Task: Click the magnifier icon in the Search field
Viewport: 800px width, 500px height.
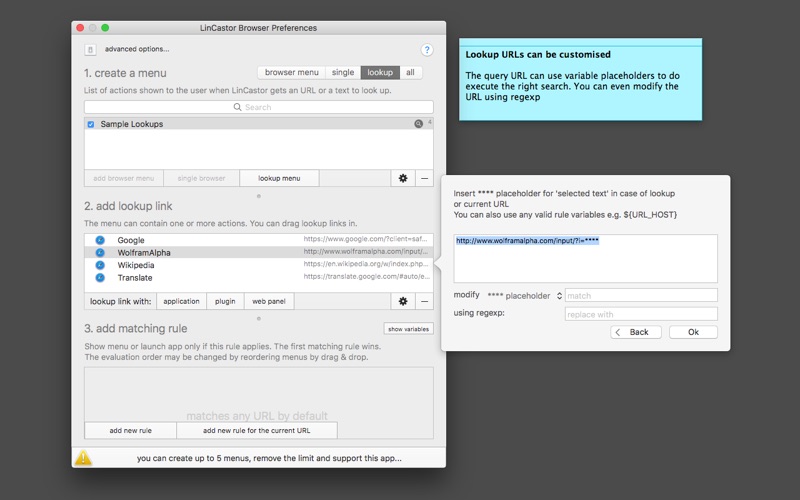Action: (237, 107)
